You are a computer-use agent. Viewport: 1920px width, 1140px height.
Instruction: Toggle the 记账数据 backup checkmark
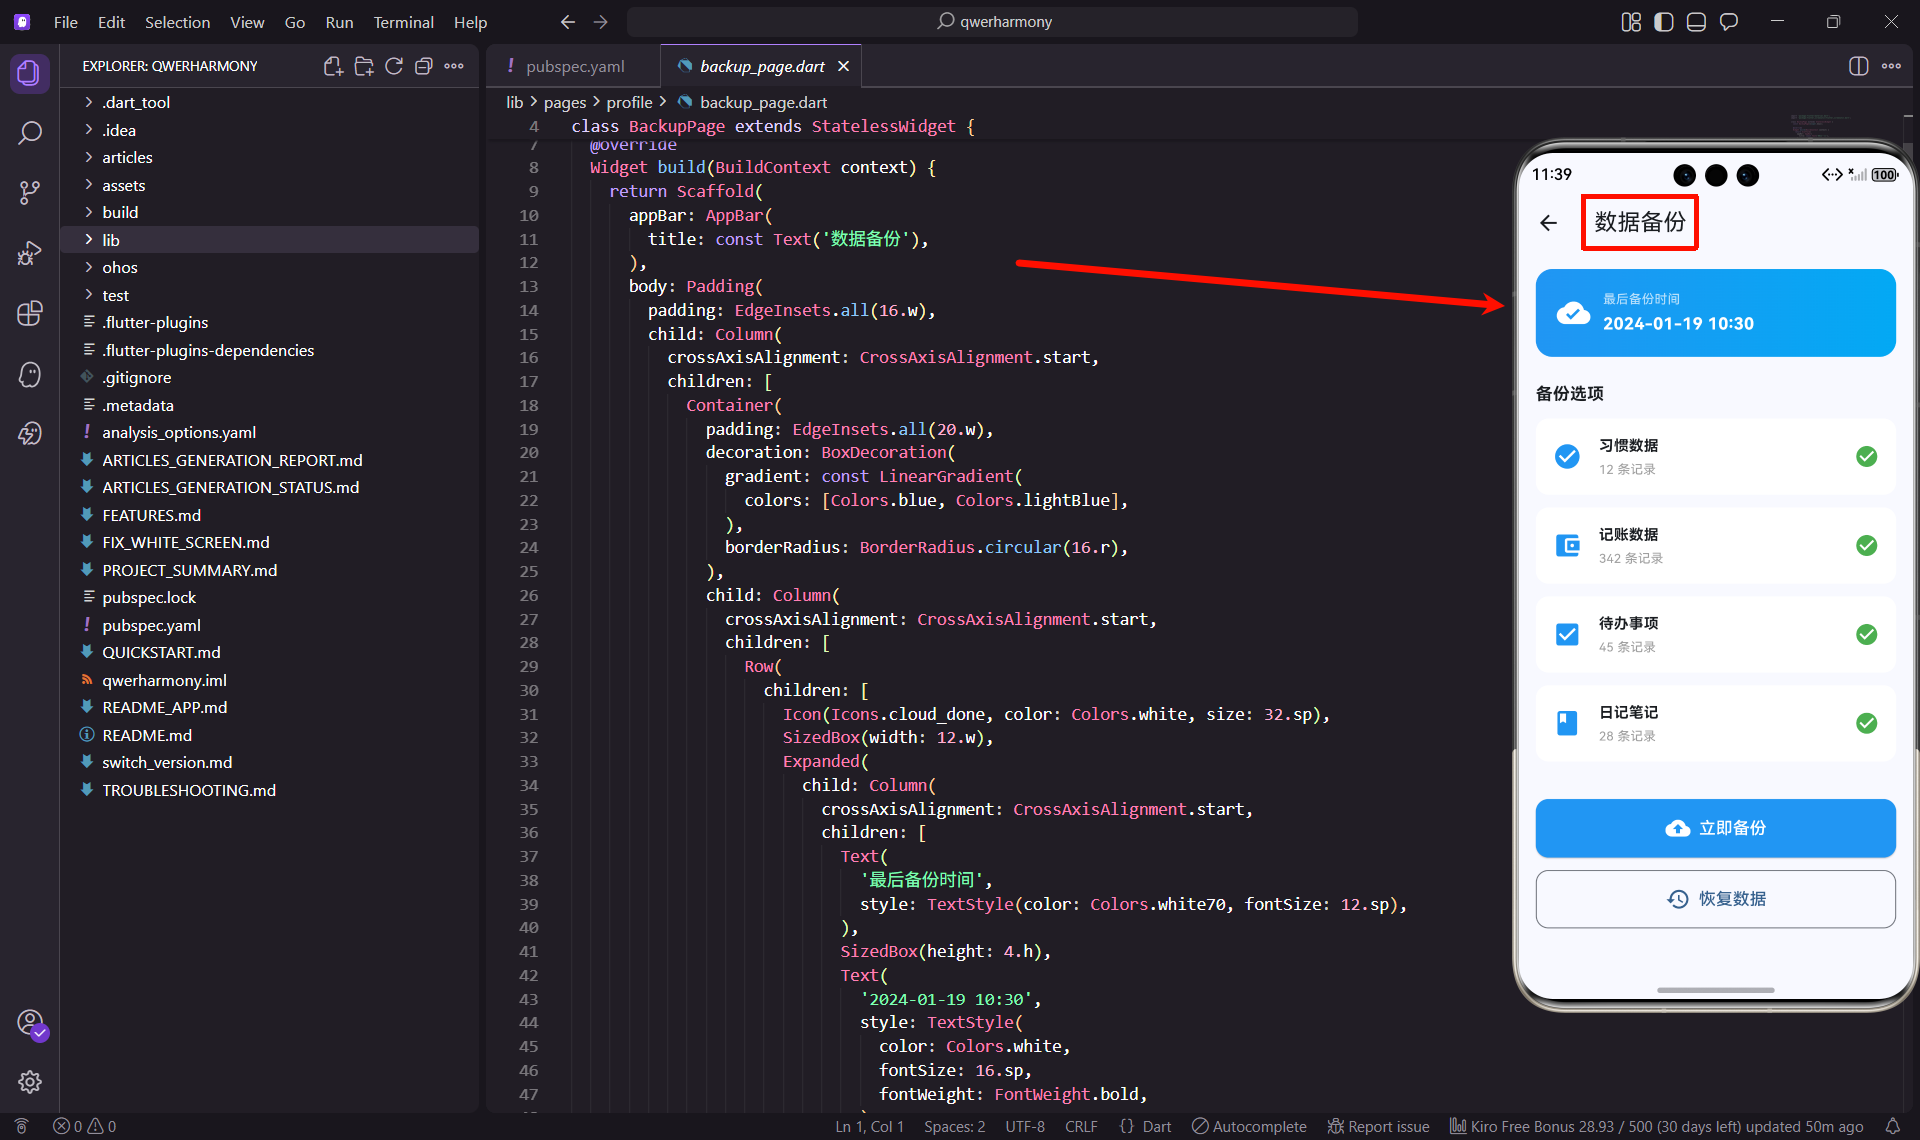[1866, 545]
